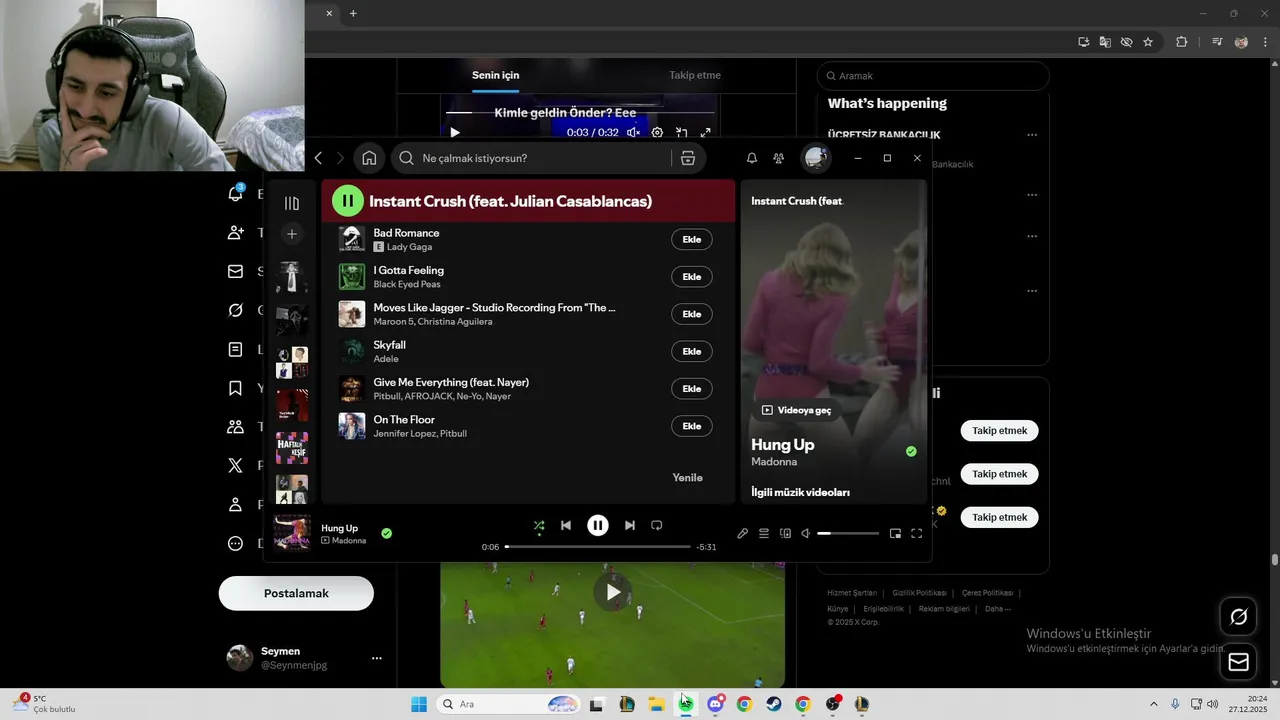Open Steam from the taskbar
The width and height of the screenshot is (1280, 720).
point(774,704)
